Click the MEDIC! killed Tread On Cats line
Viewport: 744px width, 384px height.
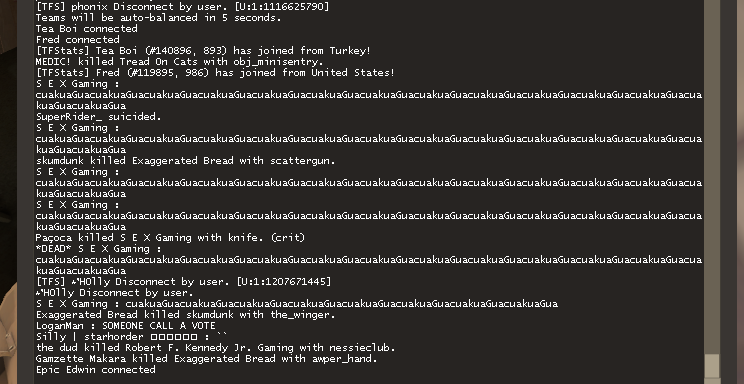179,62
